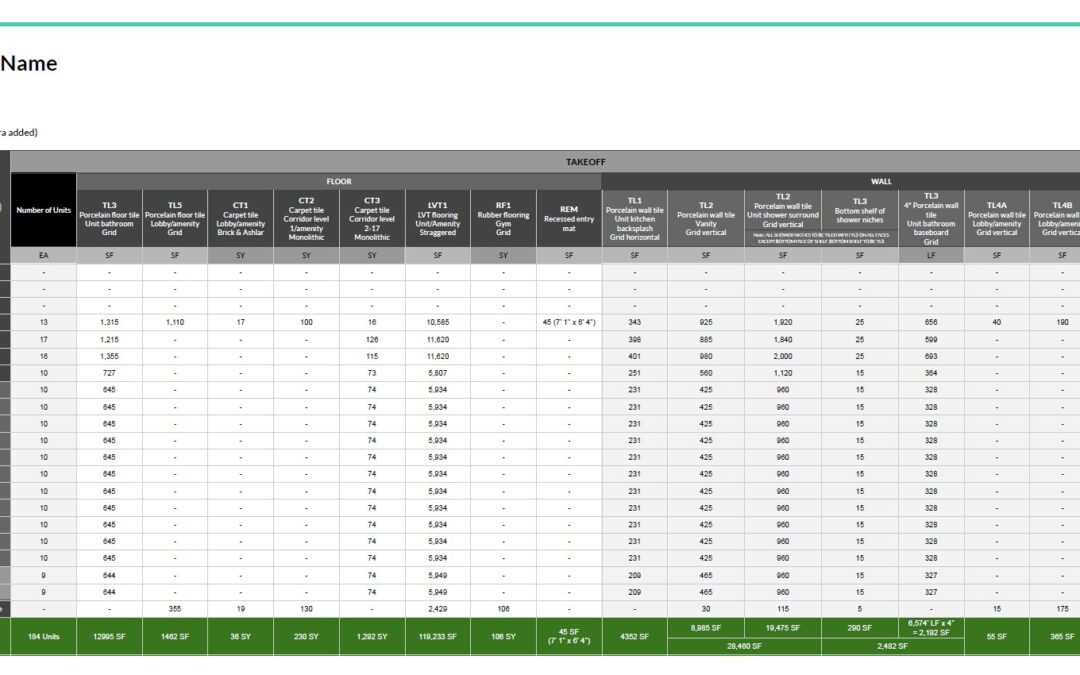
Task: Select the 119,233 SF LVT1 total cell
Action: 437,635
